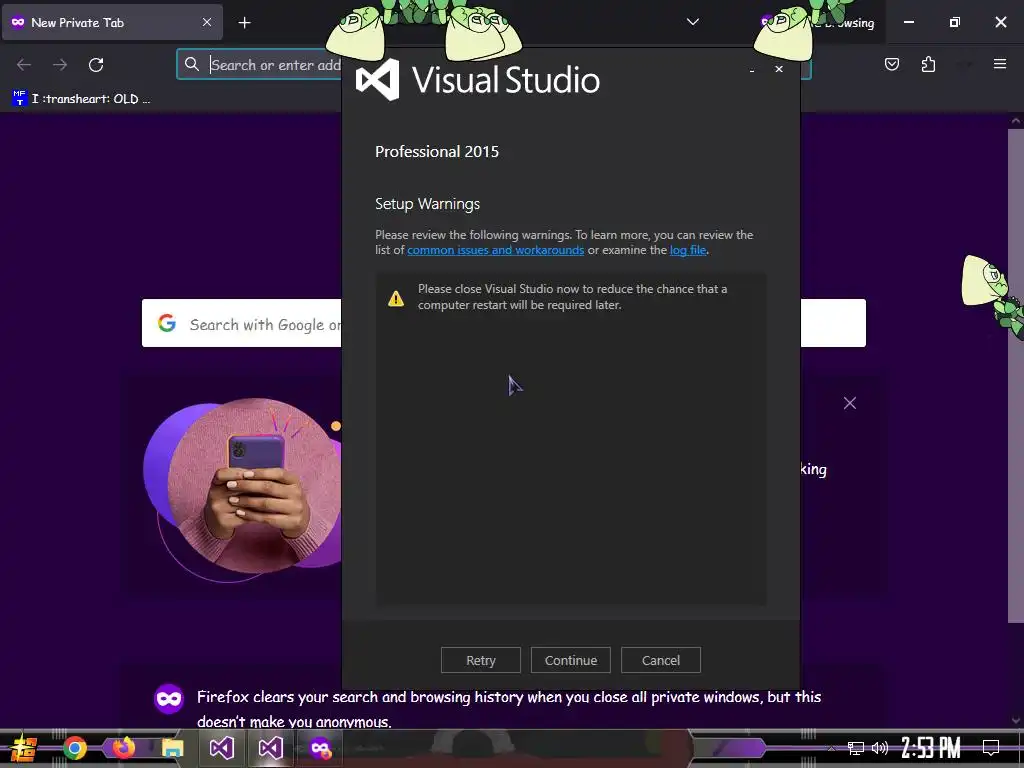Switch to first Visual Studio taskbar icon
This screenshot has height=768, width=1024.
point(221,748)
